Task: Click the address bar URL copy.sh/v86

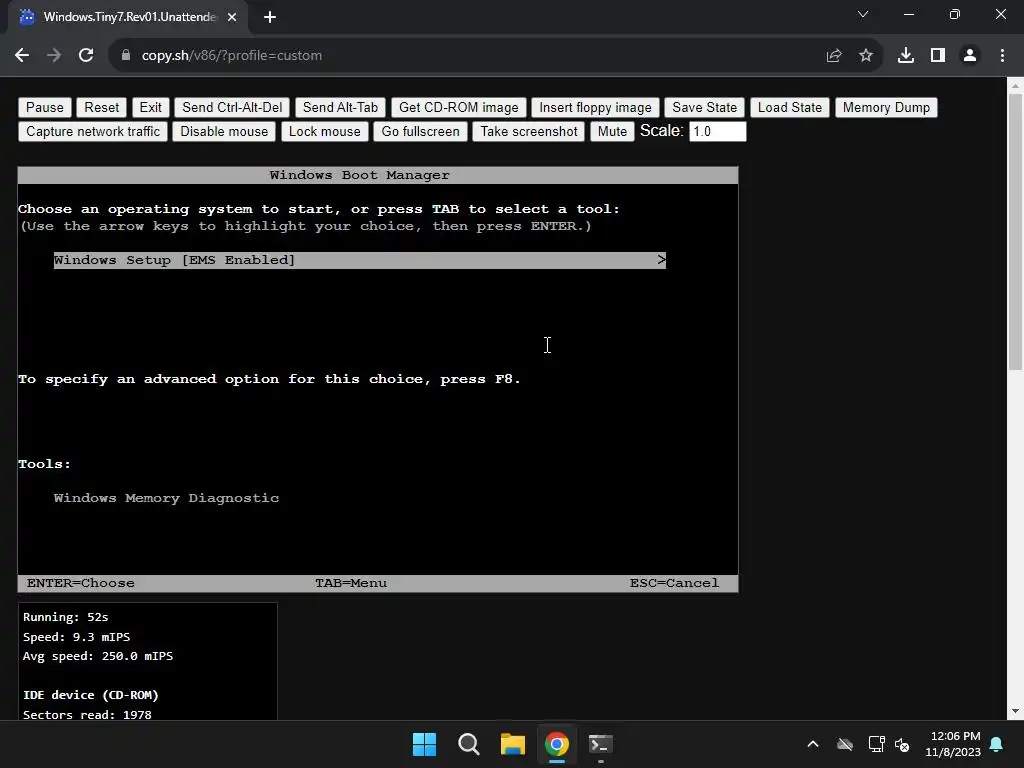Action: (x=232, y=56)
